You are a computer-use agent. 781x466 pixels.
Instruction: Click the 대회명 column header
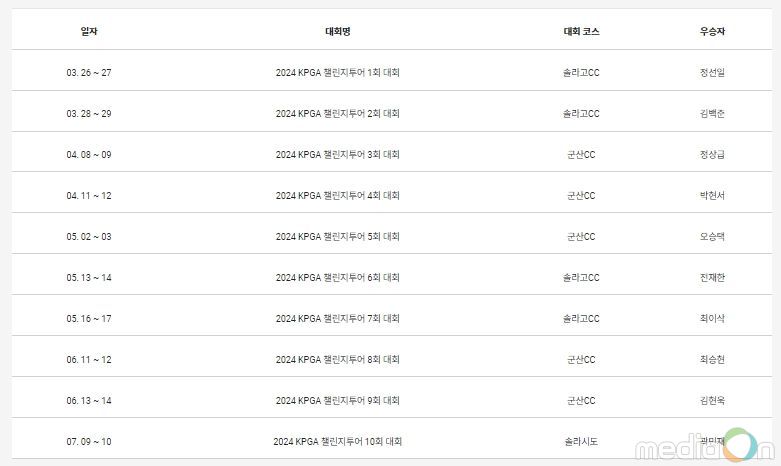pyautogui.click(x=338, y=31)
